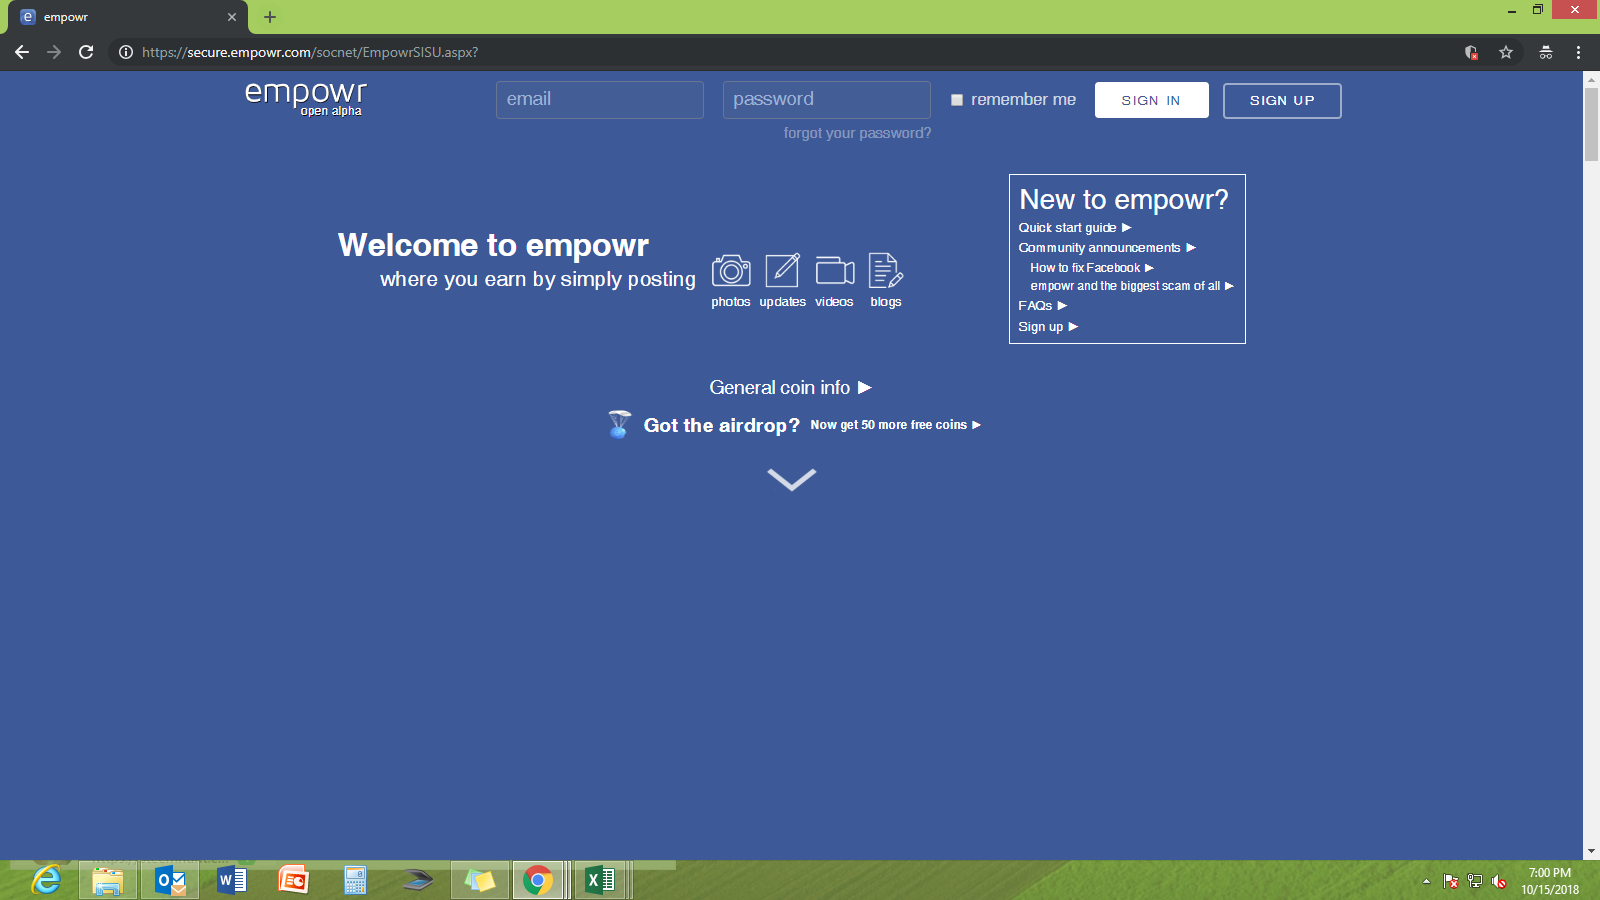The height and width of the screenshot is (900, 1600).
Task: Open Calculator from the taskbar
Action: pyautogui.click(x=355, y=880)
